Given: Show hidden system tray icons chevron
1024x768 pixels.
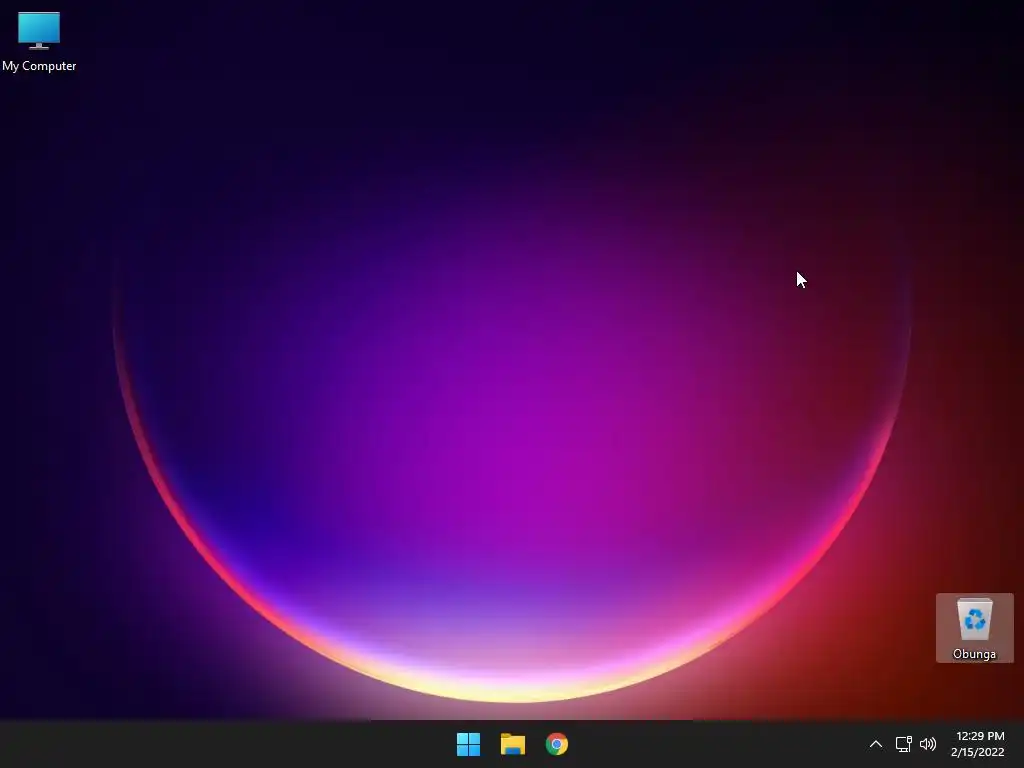Looking at the screenshot, I should click(x=876, y=744).
